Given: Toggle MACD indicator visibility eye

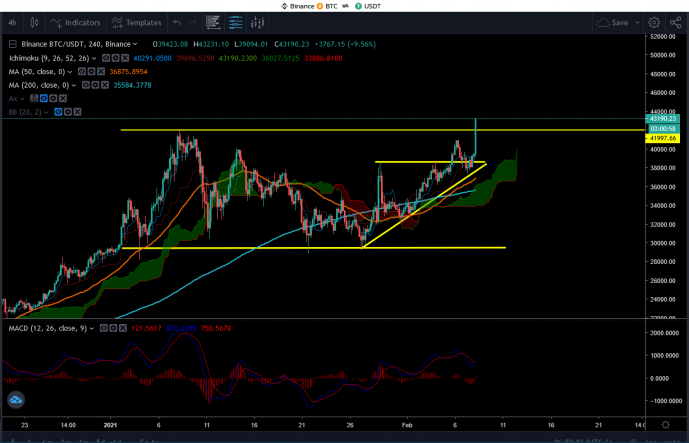Looking at the screenshot, I should (x=104, y=328).
